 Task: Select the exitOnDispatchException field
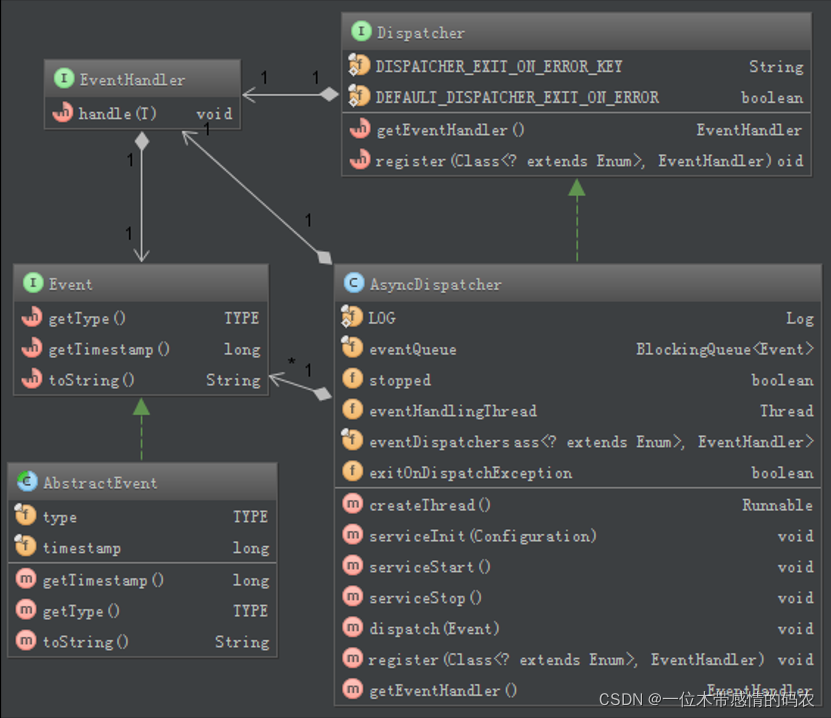470,473
